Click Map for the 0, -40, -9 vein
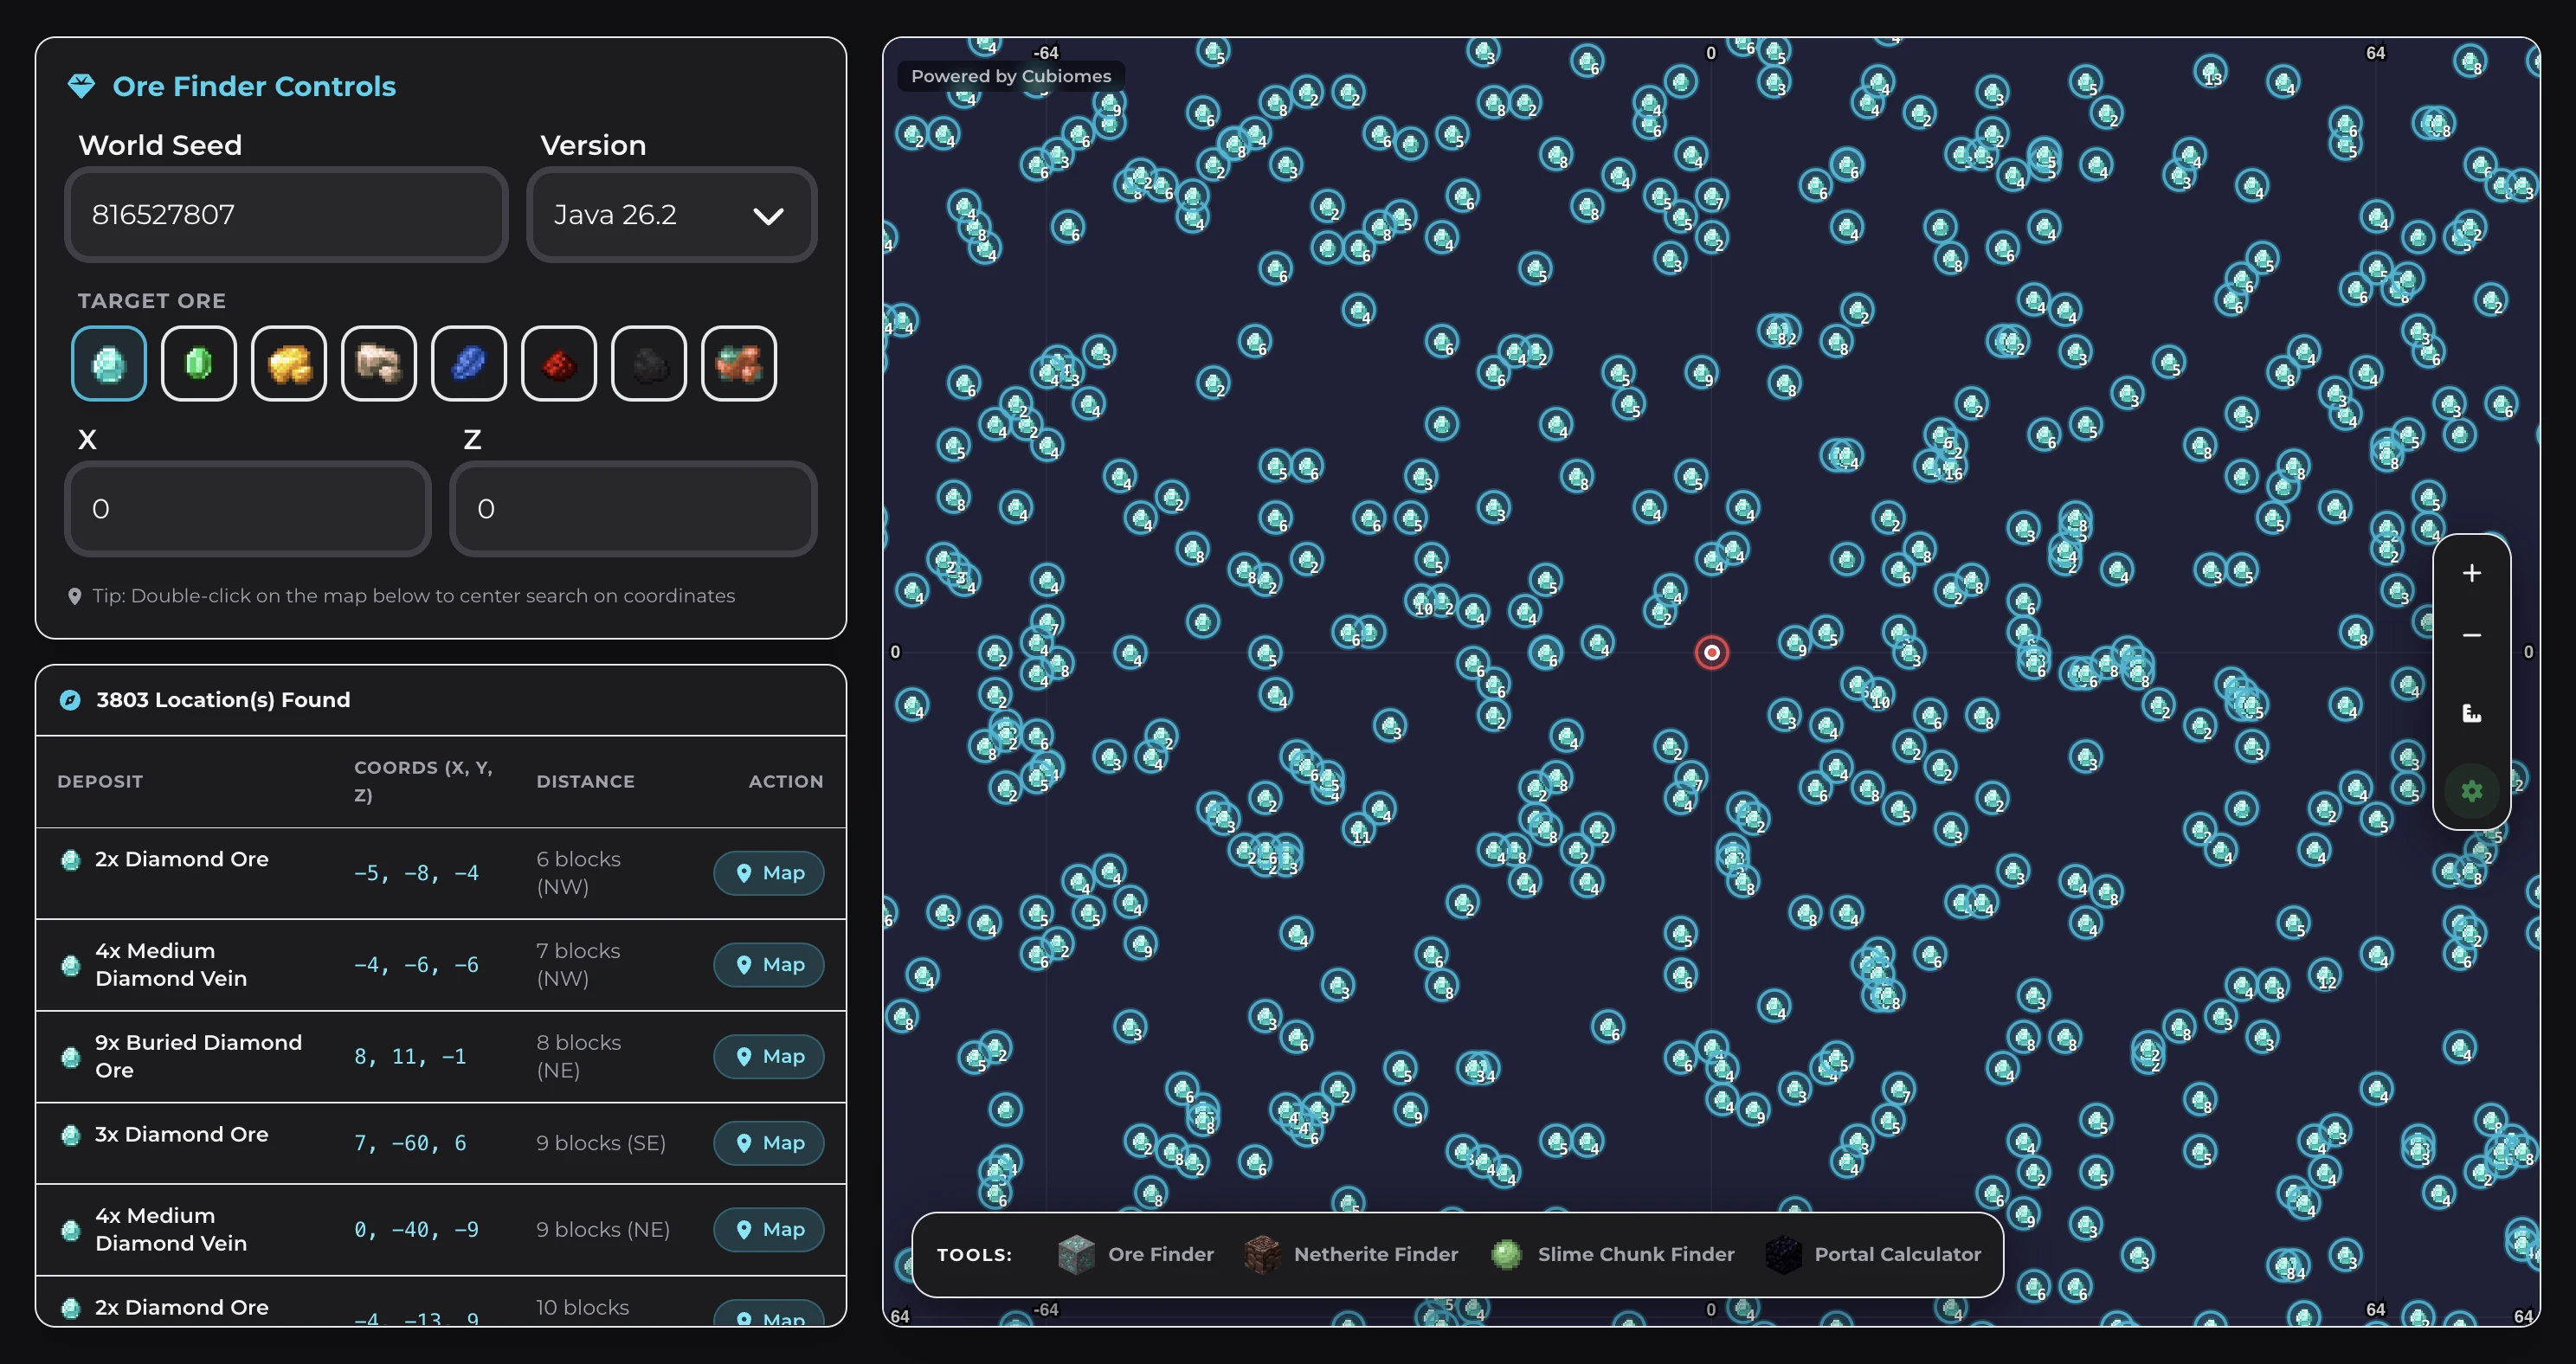Viewport: 2576px width, 1364px height. pos(768,1230)
